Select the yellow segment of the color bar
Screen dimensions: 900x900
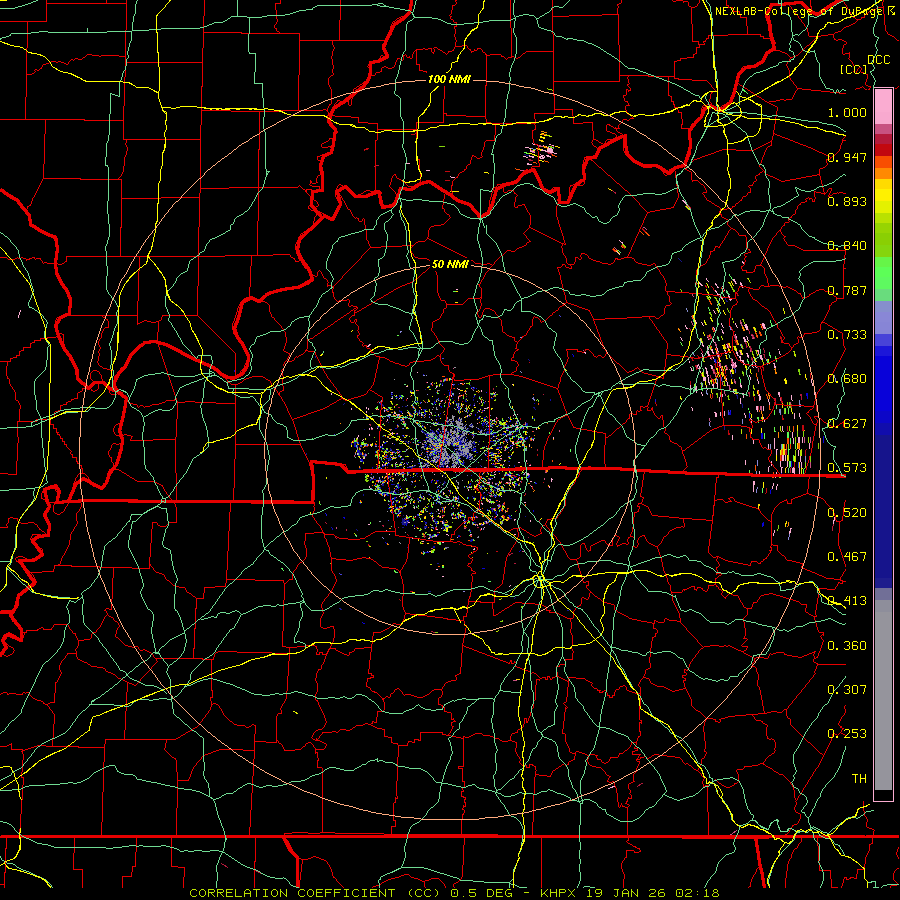(883, 196)
